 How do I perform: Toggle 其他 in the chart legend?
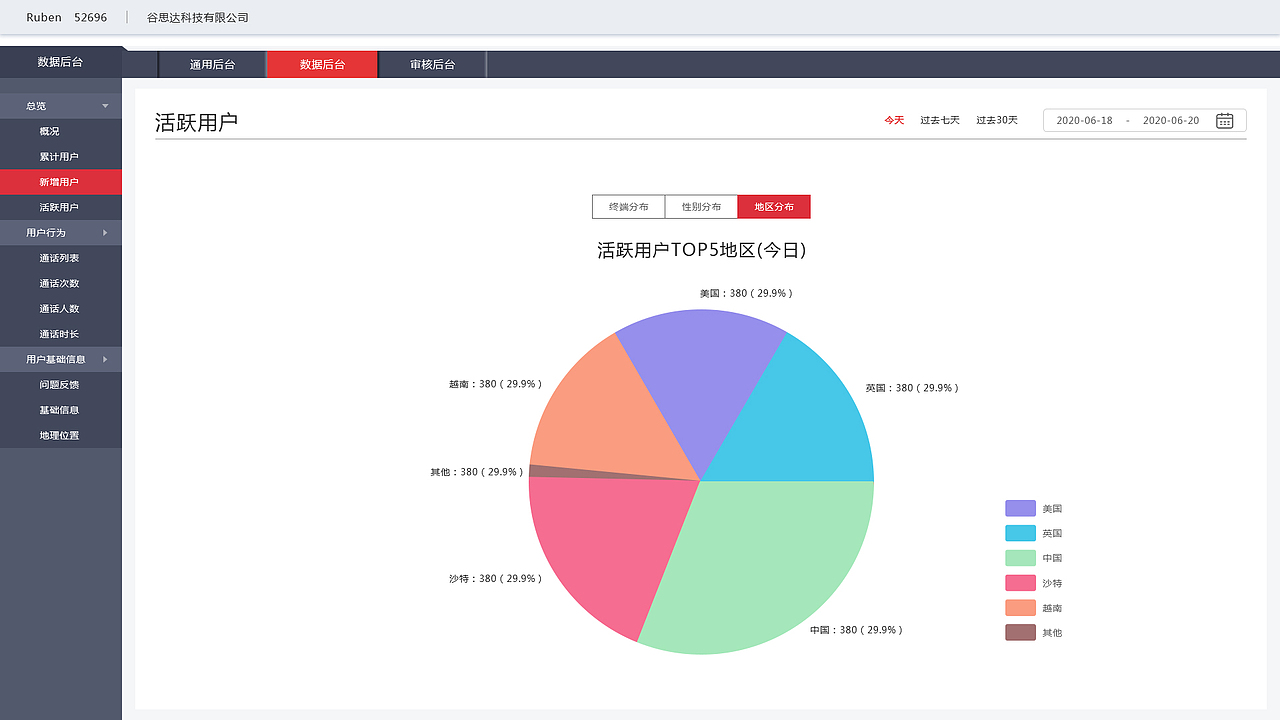[1033, 632]
